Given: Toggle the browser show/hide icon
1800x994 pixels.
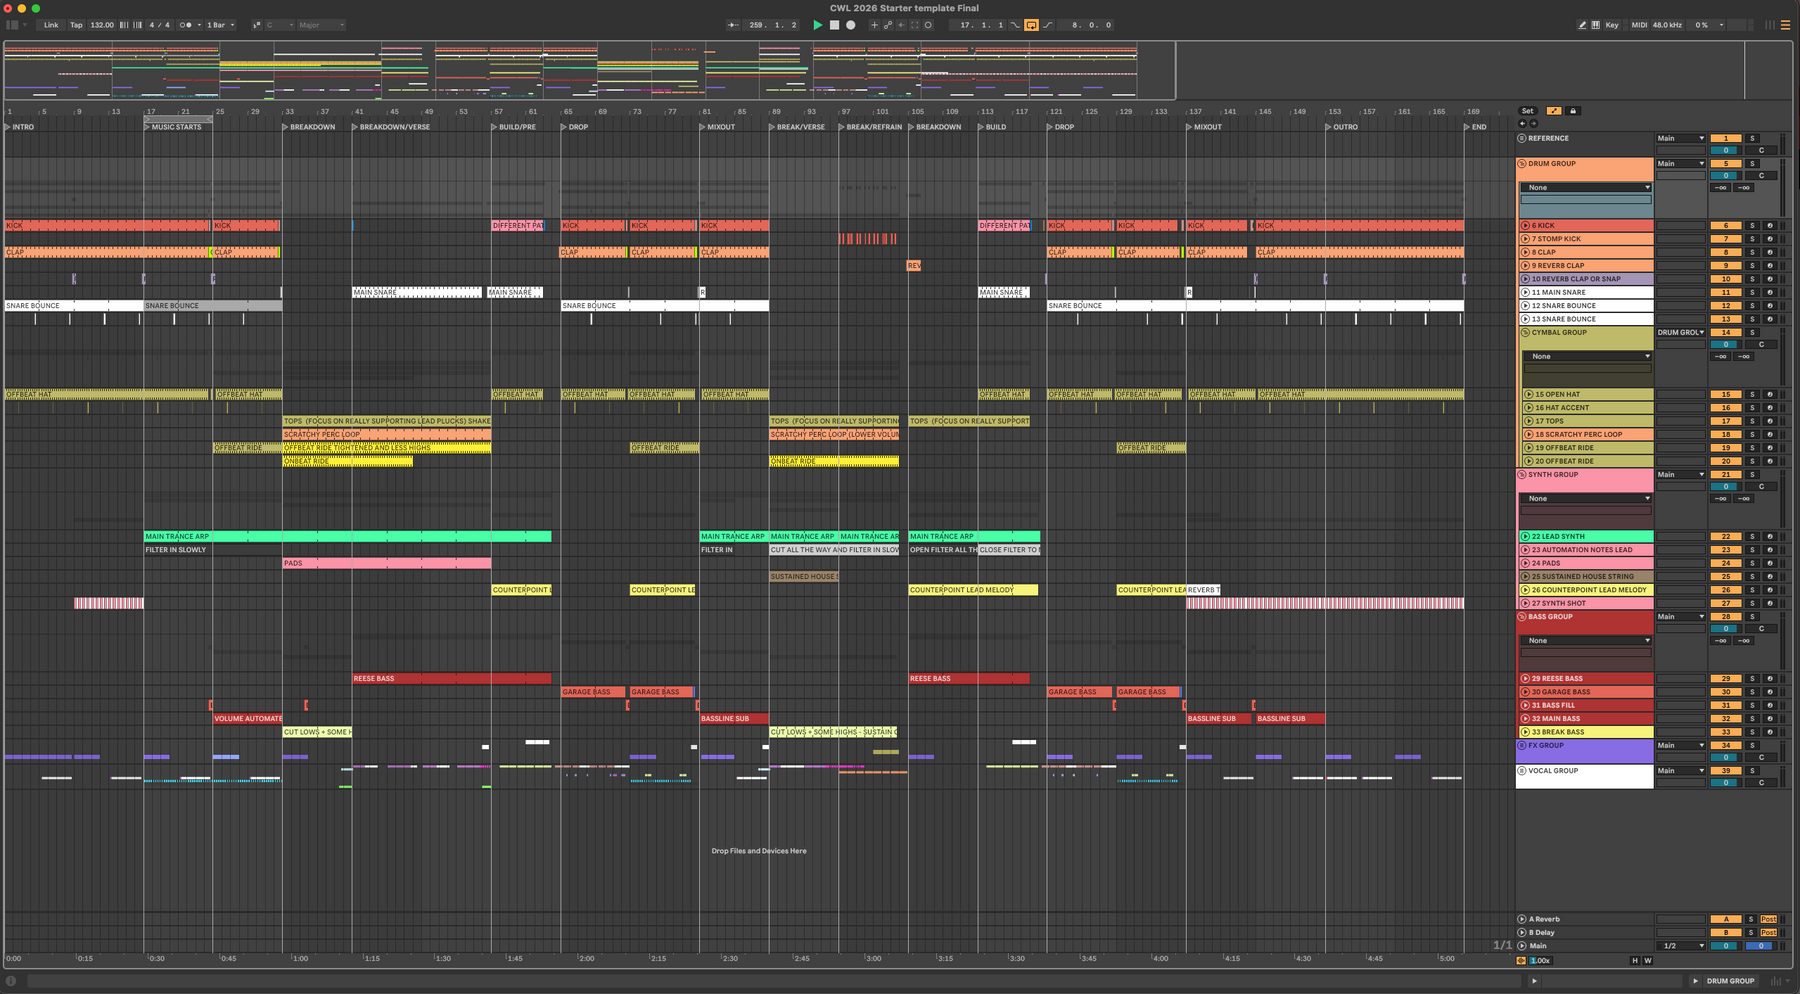Looking at the screenshot, I should (12, 25).
